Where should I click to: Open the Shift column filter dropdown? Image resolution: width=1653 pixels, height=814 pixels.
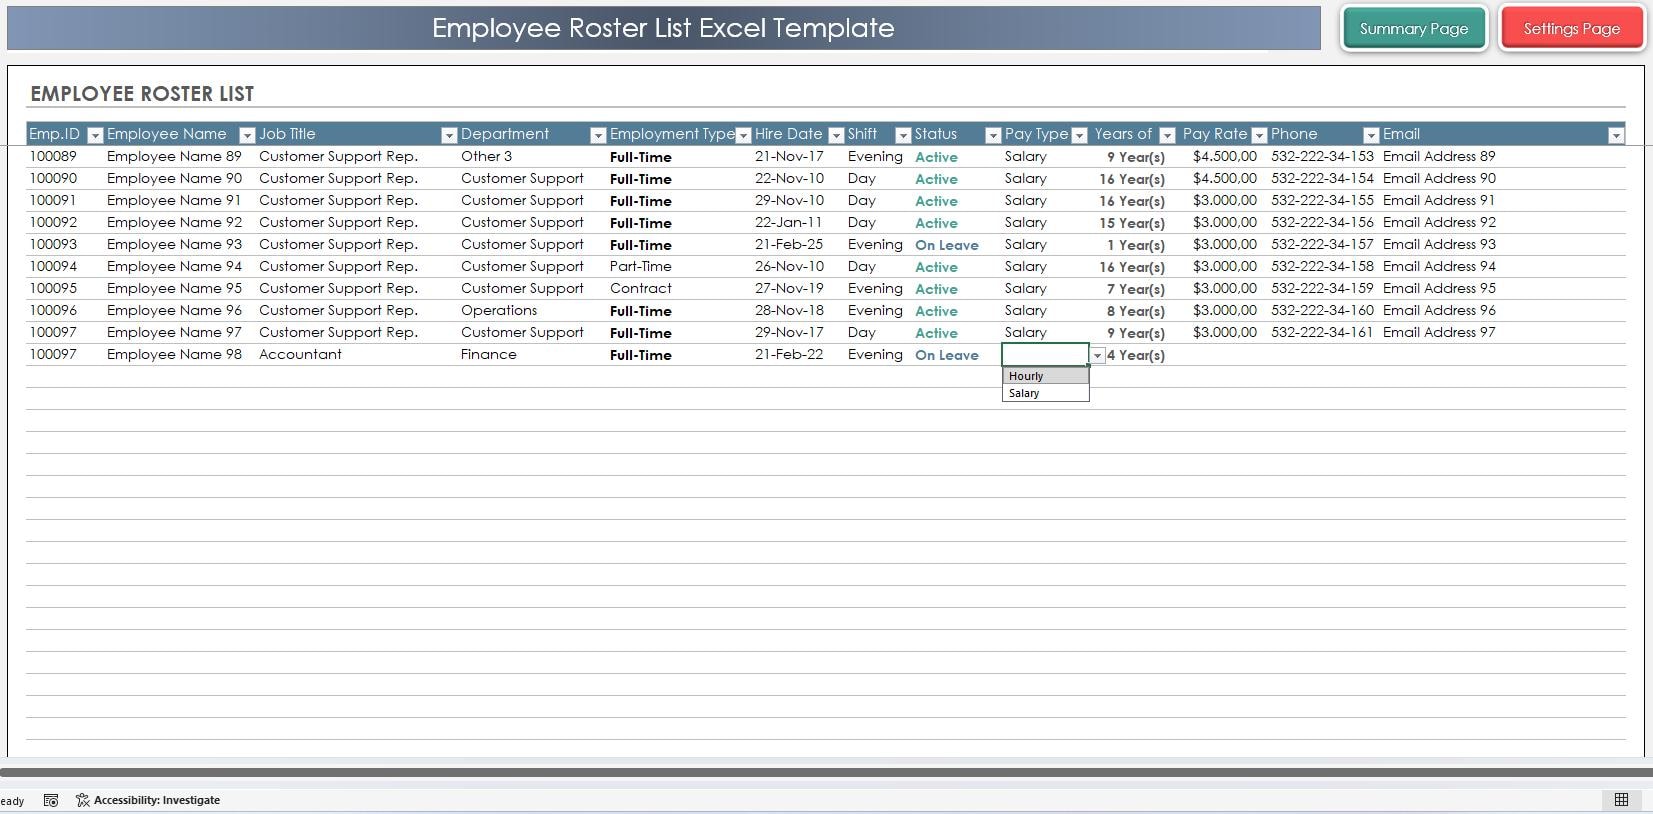(x=903, y=135)
